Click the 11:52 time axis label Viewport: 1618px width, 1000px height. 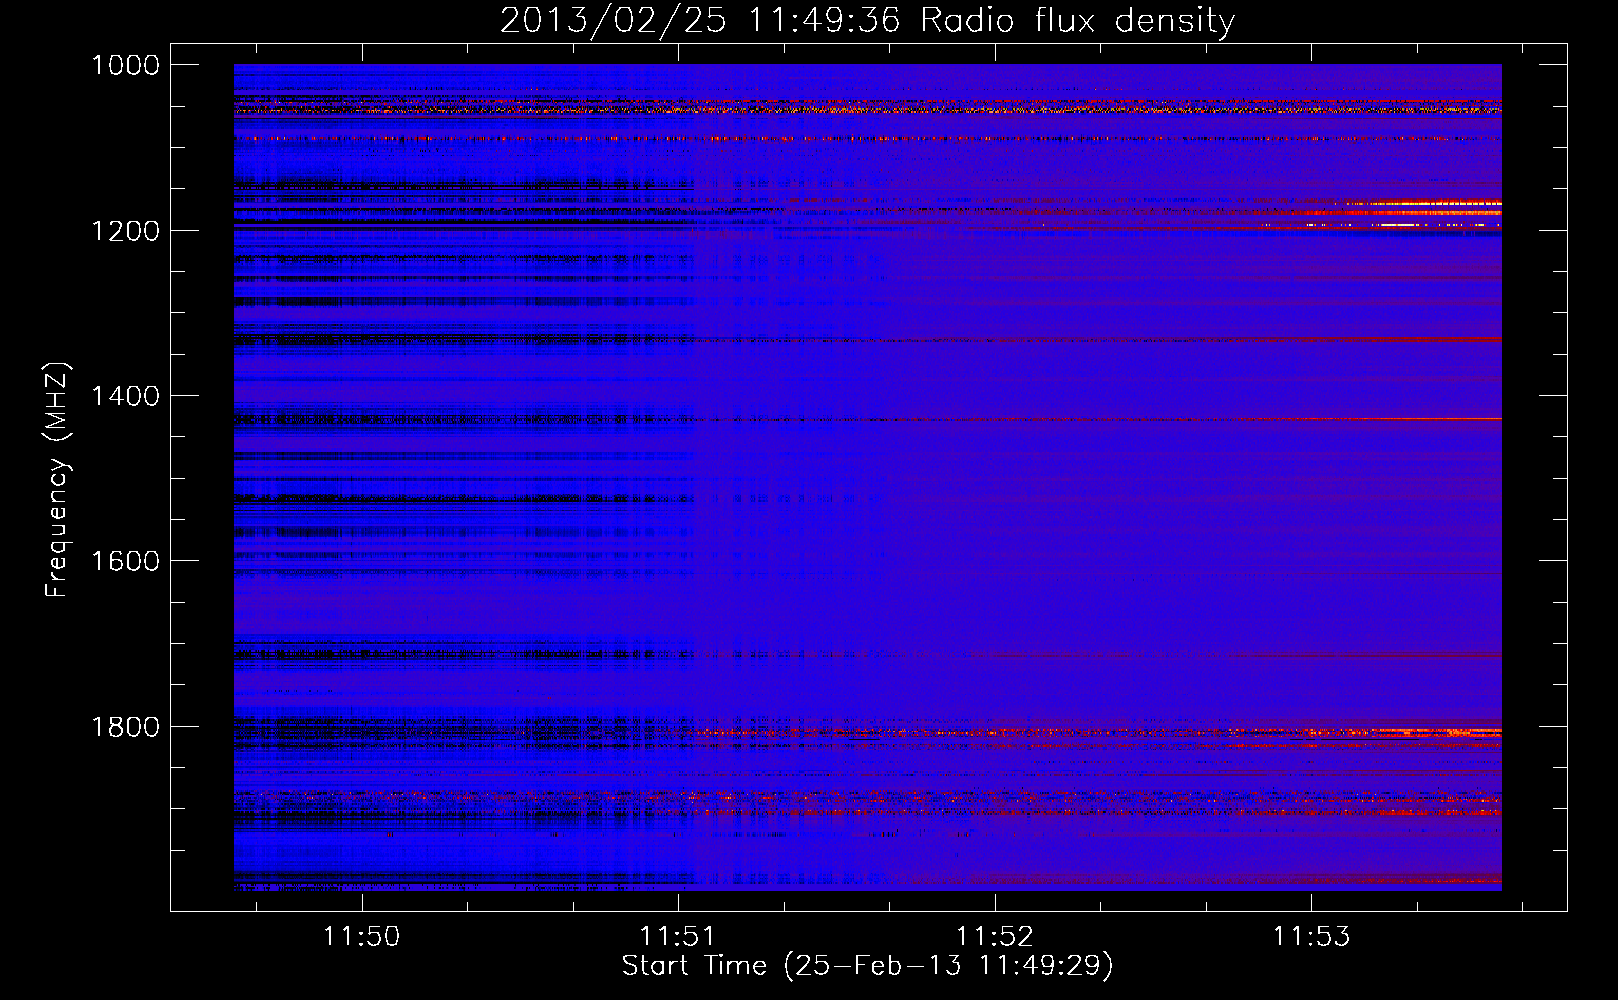tap(994, 936)
